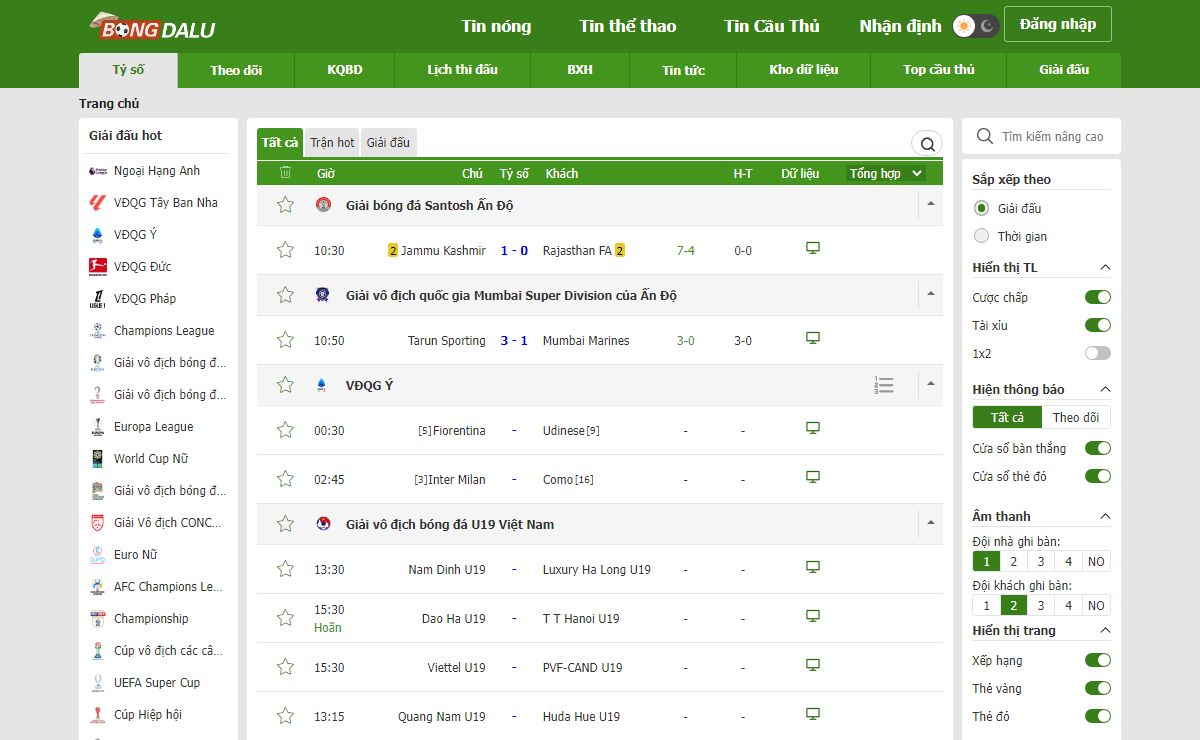Collapse the Santosh Ấn Độ league section

(x=931, y=204)
